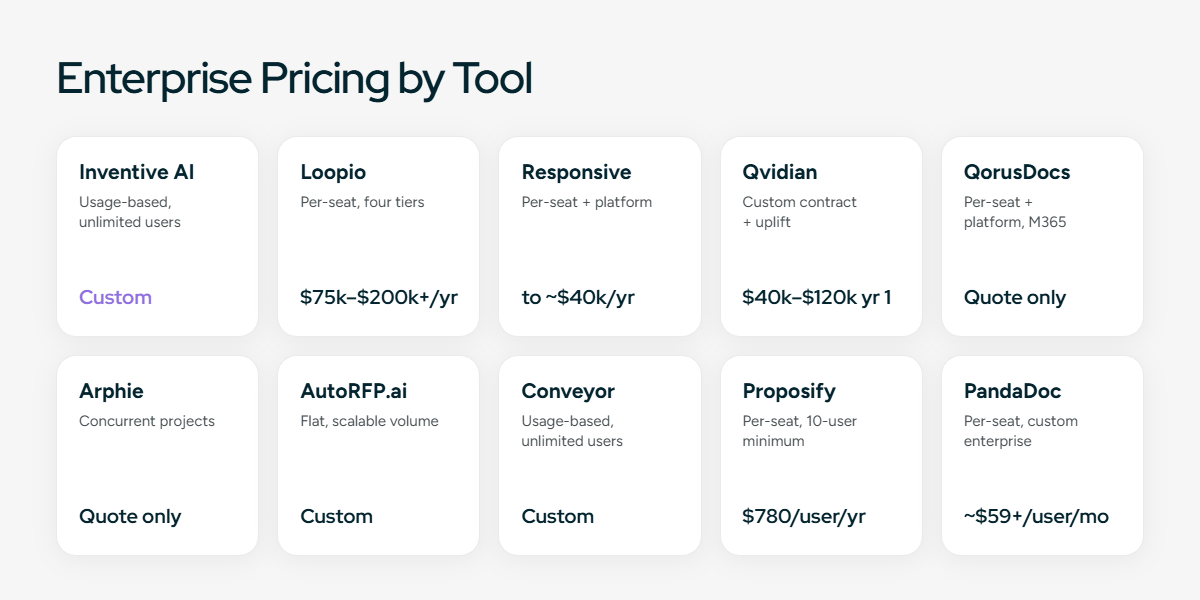The width and height of the screenshot is (1200, 600).
Task: Select the Loopio card title
Action: tap(333, 173)
